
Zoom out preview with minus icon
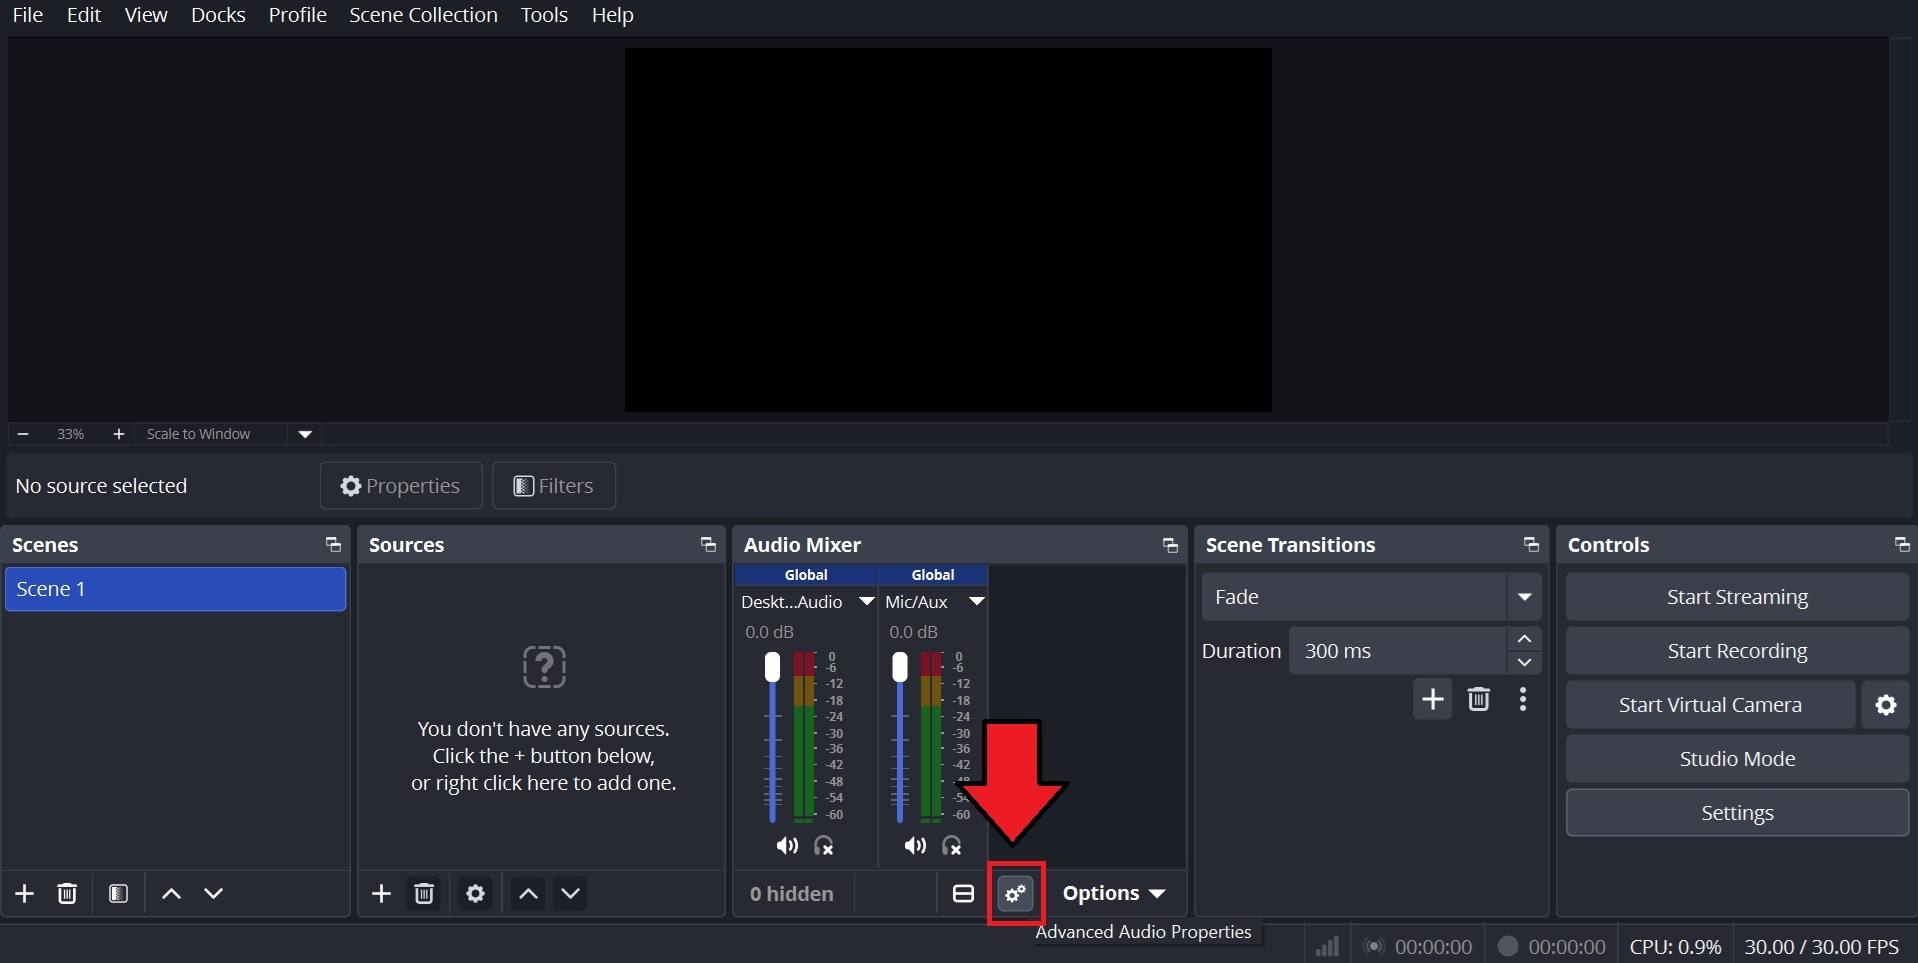(x=23, y=434)
